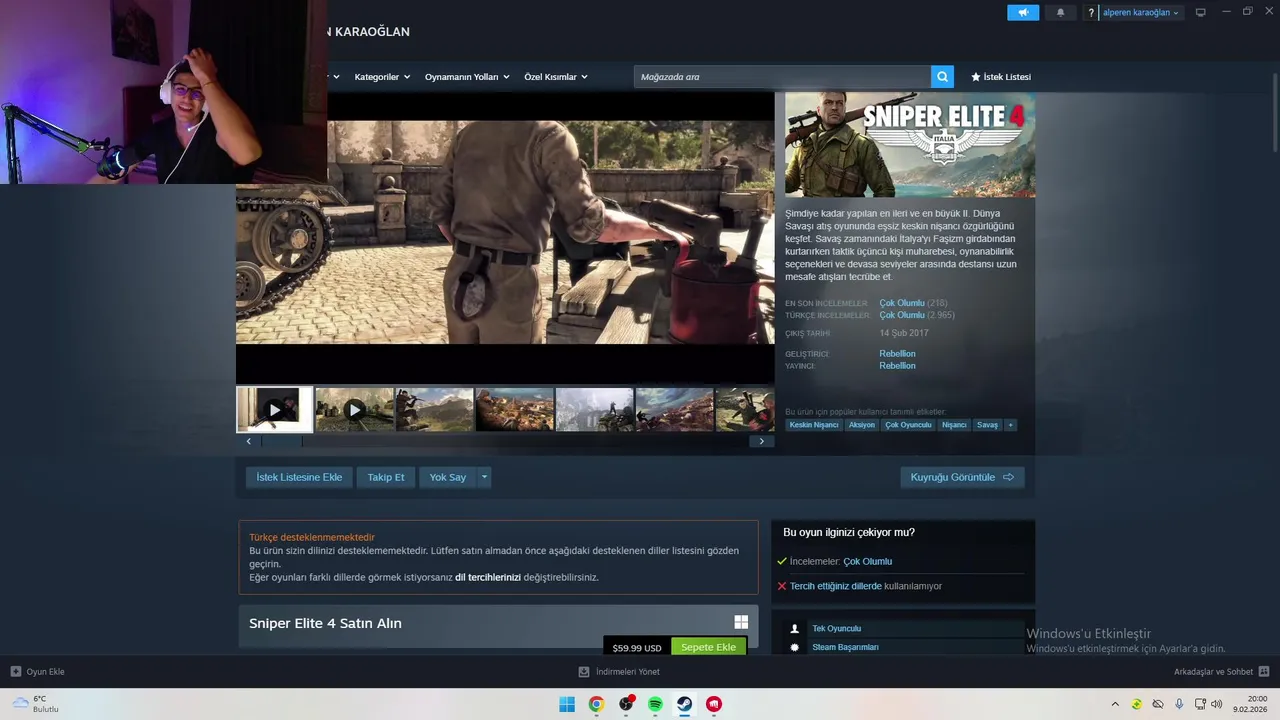Open Spotify from taskbar
The height and width of the screenshot is (720, 1280).
(x=655, y=704)
